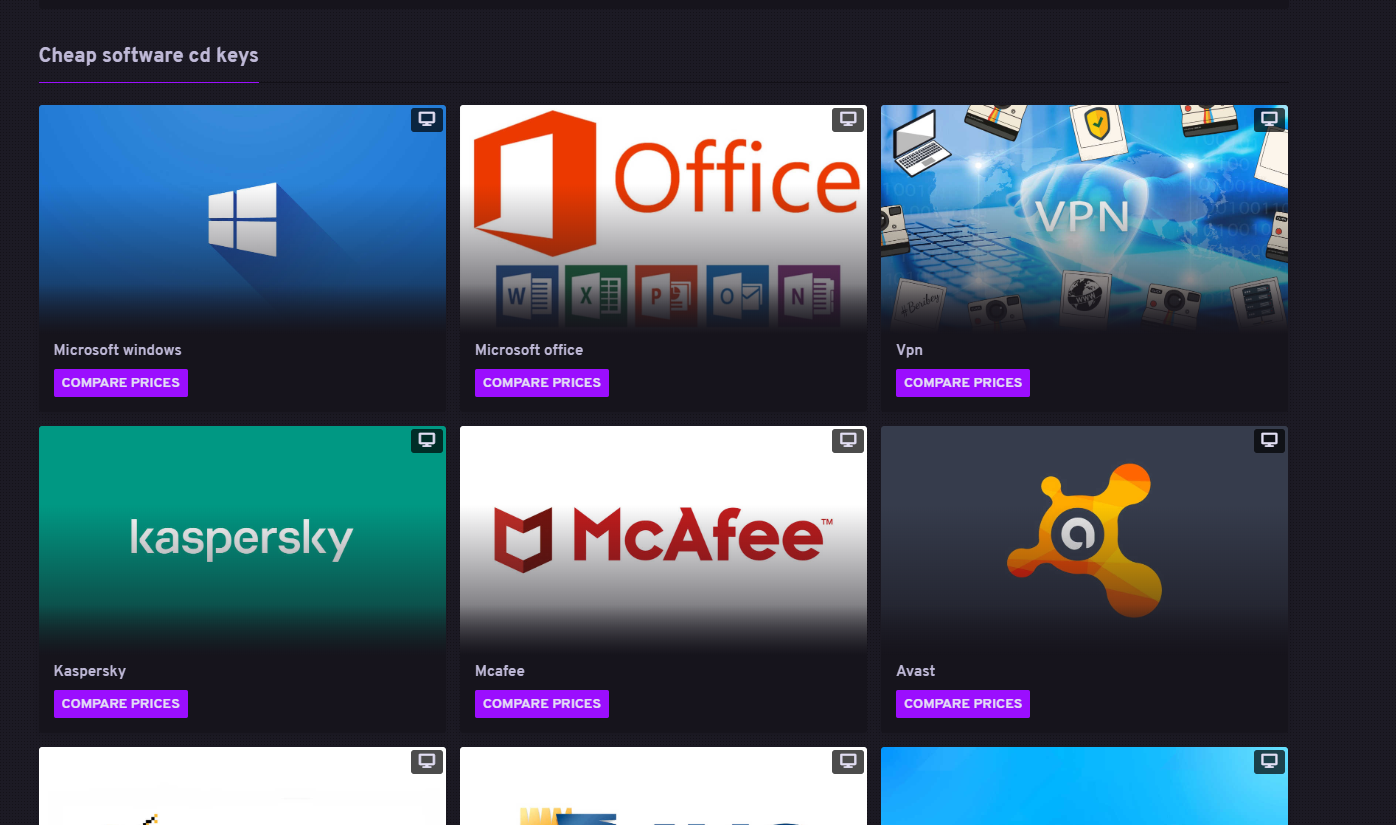Click PC platform icon on Avast card

tap(1269, 441)
